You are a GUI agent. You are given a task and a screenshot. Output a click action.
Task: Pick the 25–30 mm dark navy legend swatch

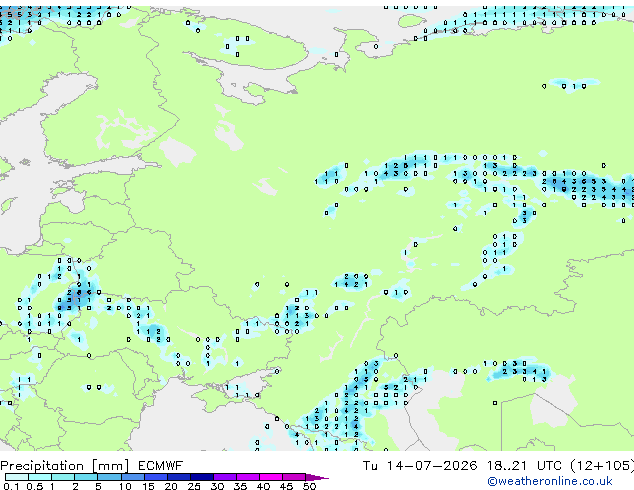[202, 477]
